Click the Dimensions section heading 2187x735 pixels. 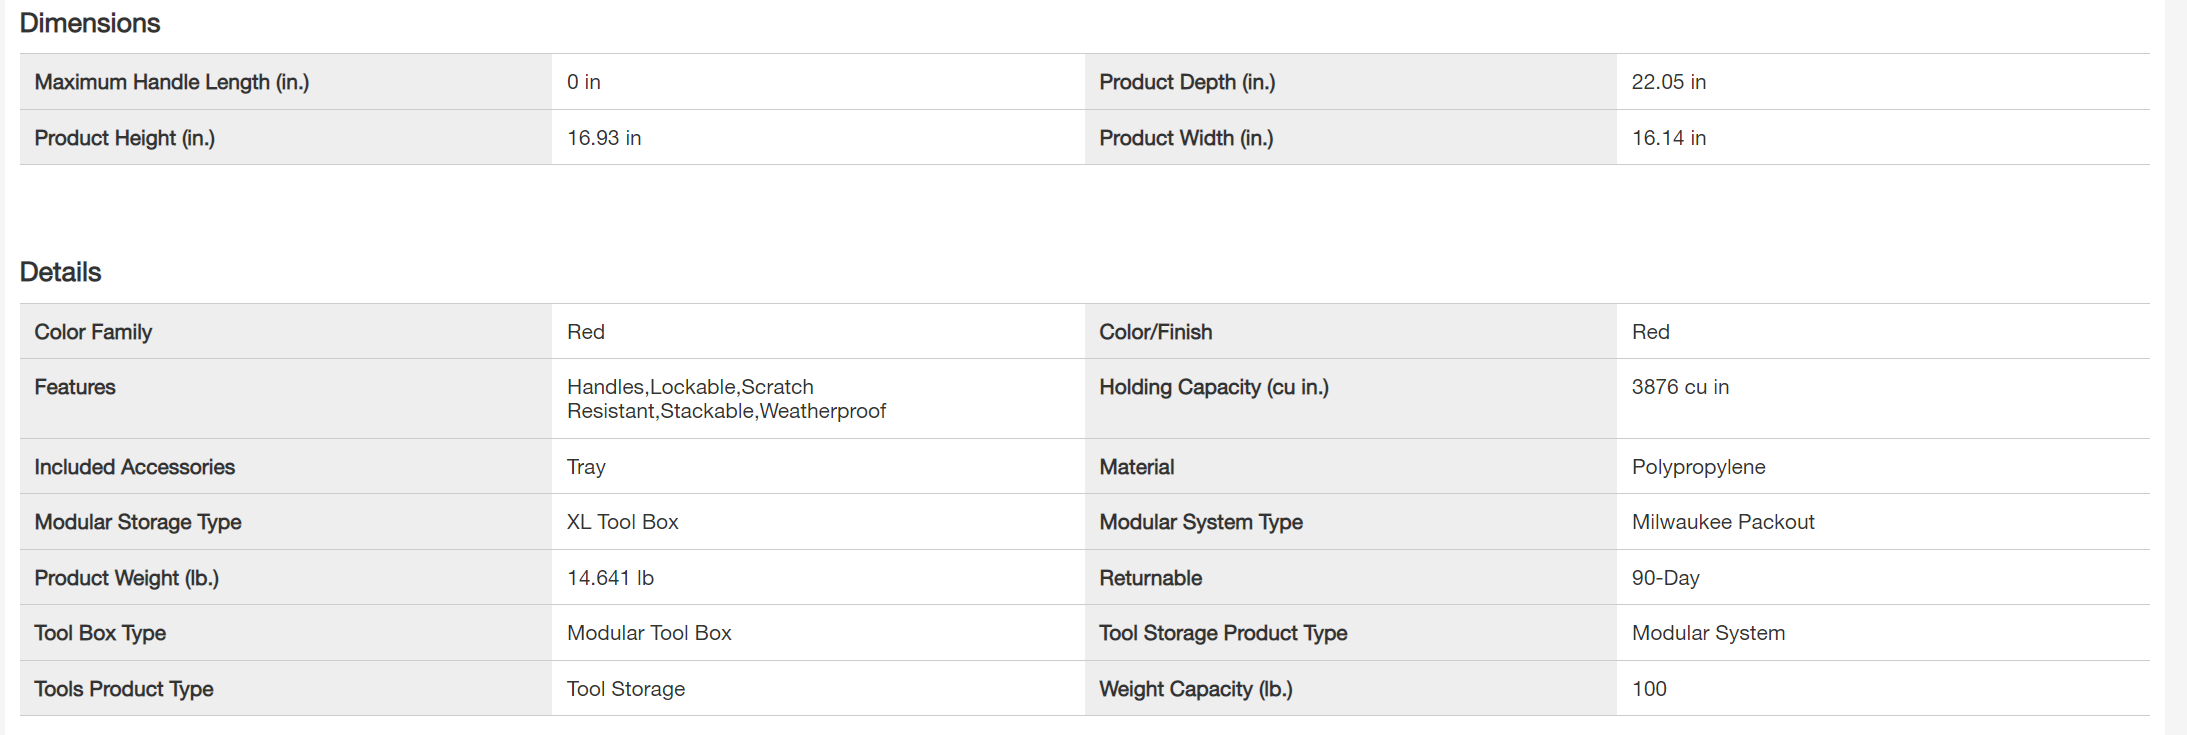(x=90, y=23)
